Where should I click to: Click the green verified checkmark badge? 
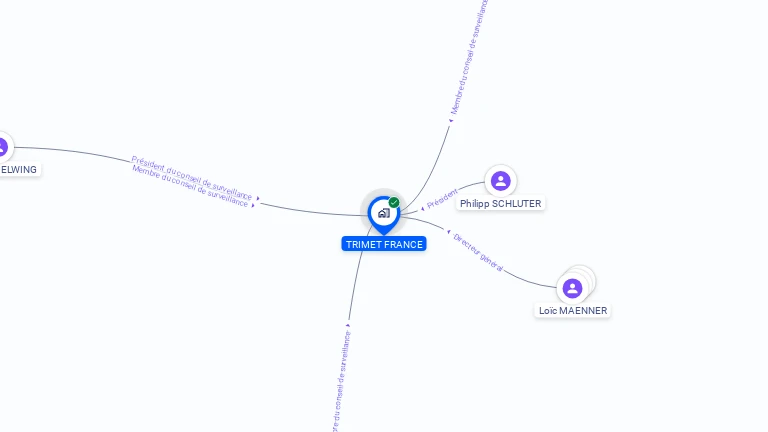[394, 202]
